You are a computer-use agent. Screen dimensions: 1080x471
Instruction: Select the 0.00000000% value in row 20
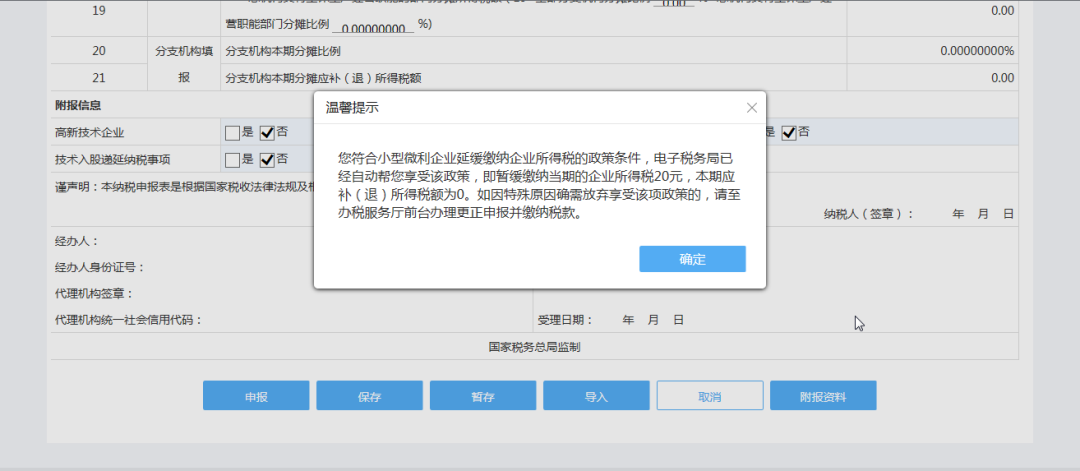pos(977,51)
